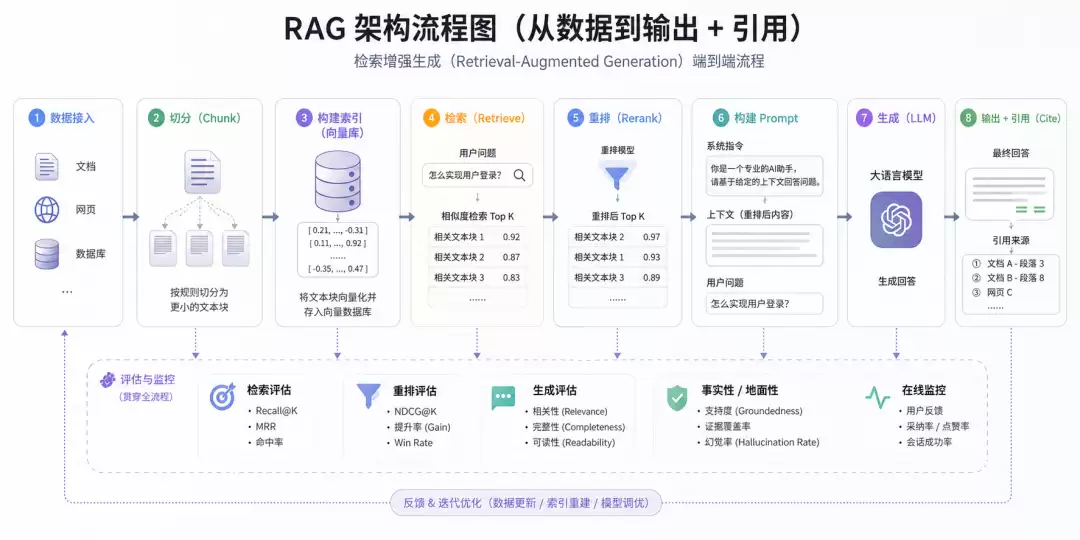Click step 1 circle for 数据接入
Image resolution: width=1080 pixels, height=540 pixels.
[36, 118]
